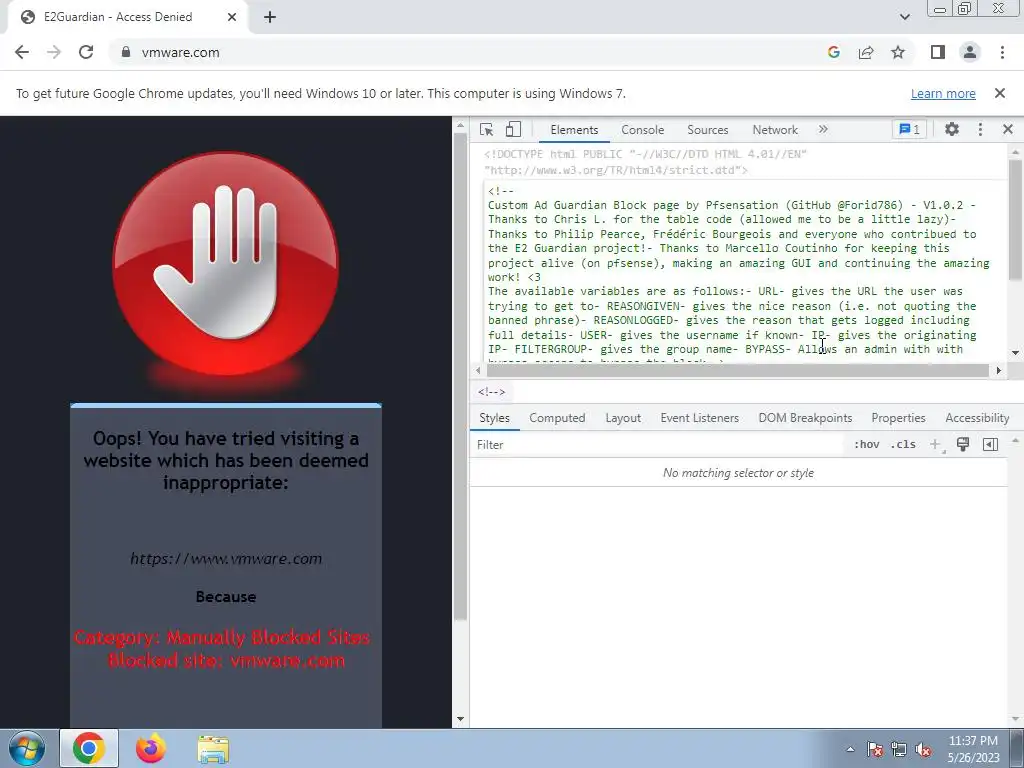Activate DevTools inspect element picker
This screenshot has width=1024, height=768.
487,129
